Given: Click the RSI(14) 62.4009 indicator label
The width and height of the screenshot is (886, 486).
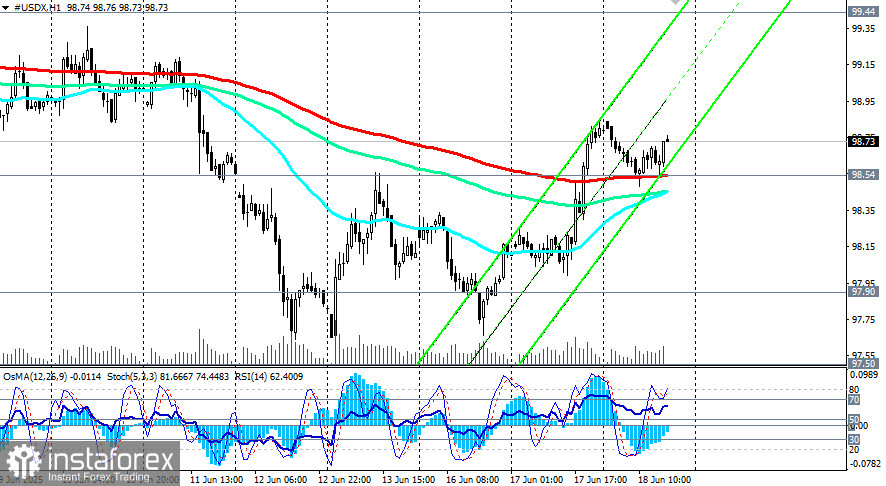Looking at the screenshot, I should (268, 376).
